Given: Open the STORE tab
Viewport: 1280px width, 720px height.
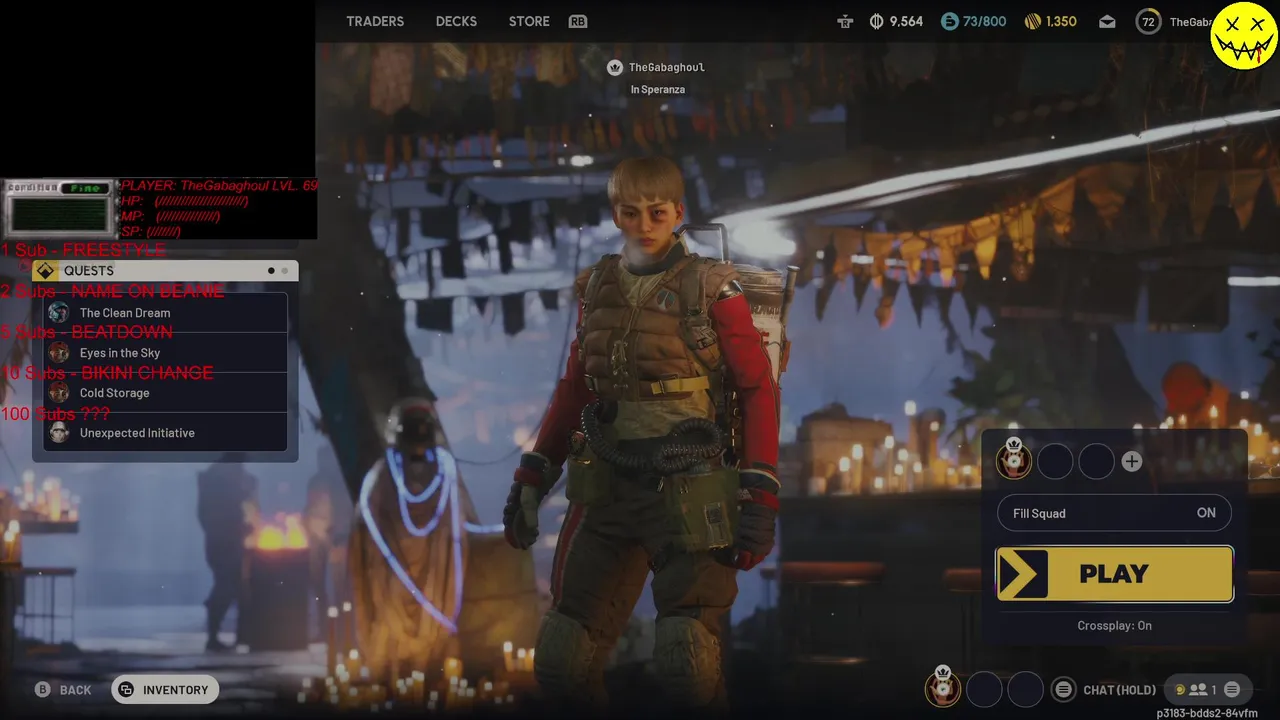Looking at the screenshot, I should 529,21.
